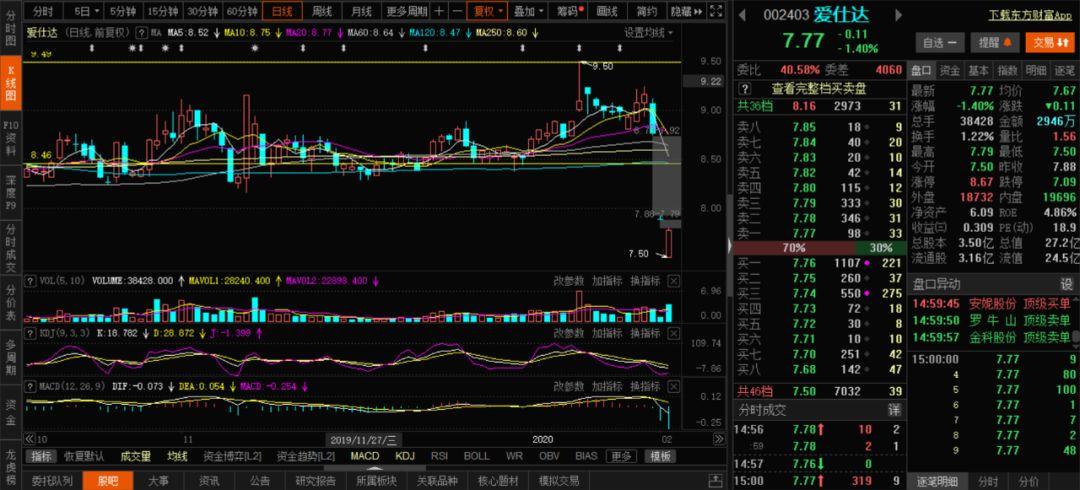This screenshot has width=1080, height=490.
Task: Open the 复权 adjustment dropdown
Action: [x=488, y=11]
